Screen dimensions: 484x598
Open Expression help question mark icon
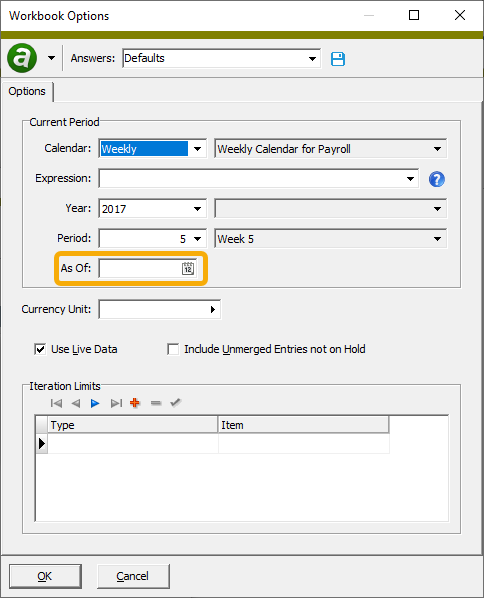click(436, 179)
